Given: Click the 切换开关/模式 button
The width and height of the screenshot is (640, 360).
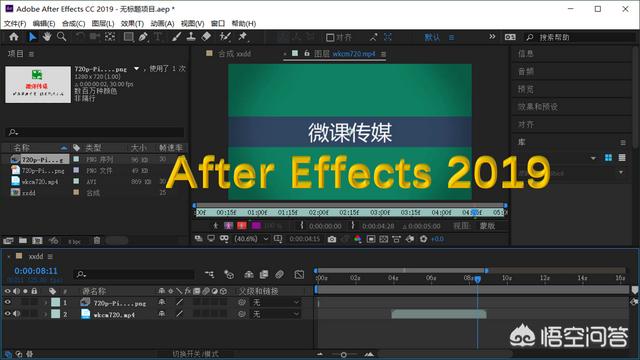Looking at the screenshot, I should click(x=196, y=354).
